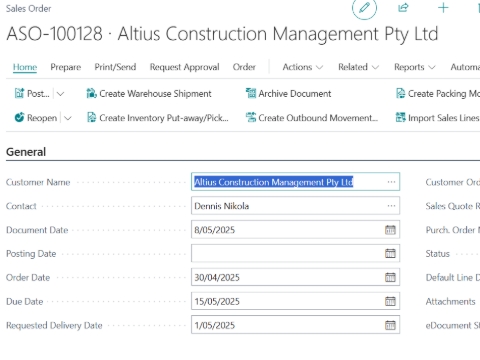Viewport: 480px width, 360px height.
Task: Open Customer Name lookup ellipsis
Action: point(391,182)
